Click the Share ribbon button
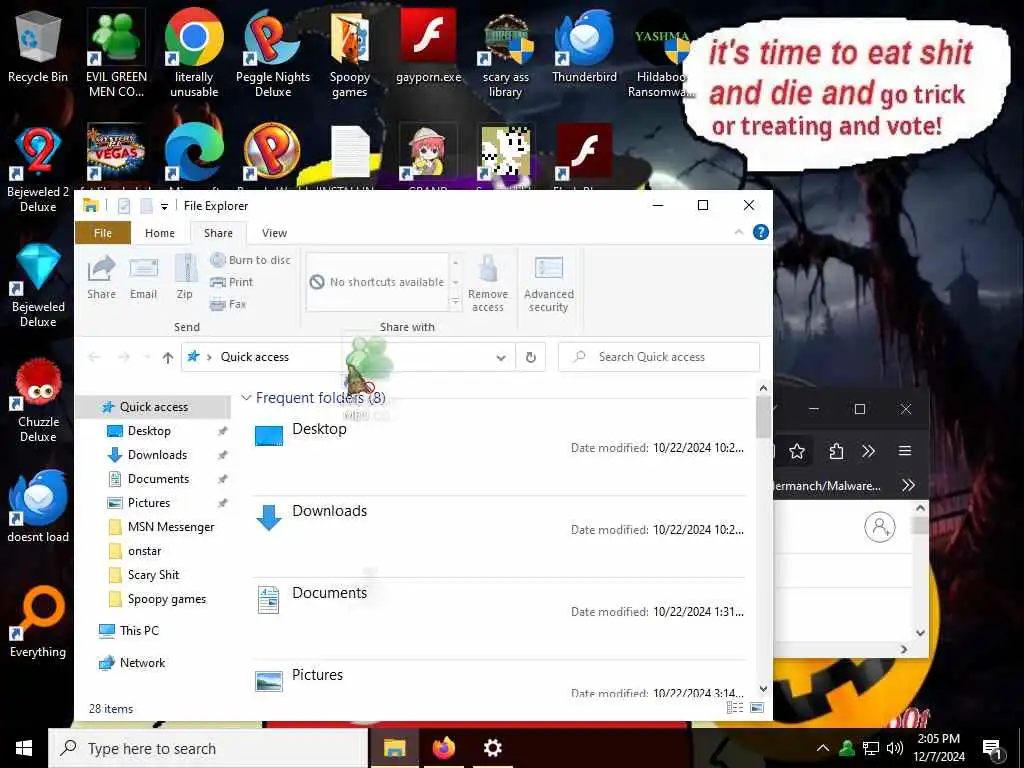Screen dimensions: 1024x768 (x=101, y=278)
